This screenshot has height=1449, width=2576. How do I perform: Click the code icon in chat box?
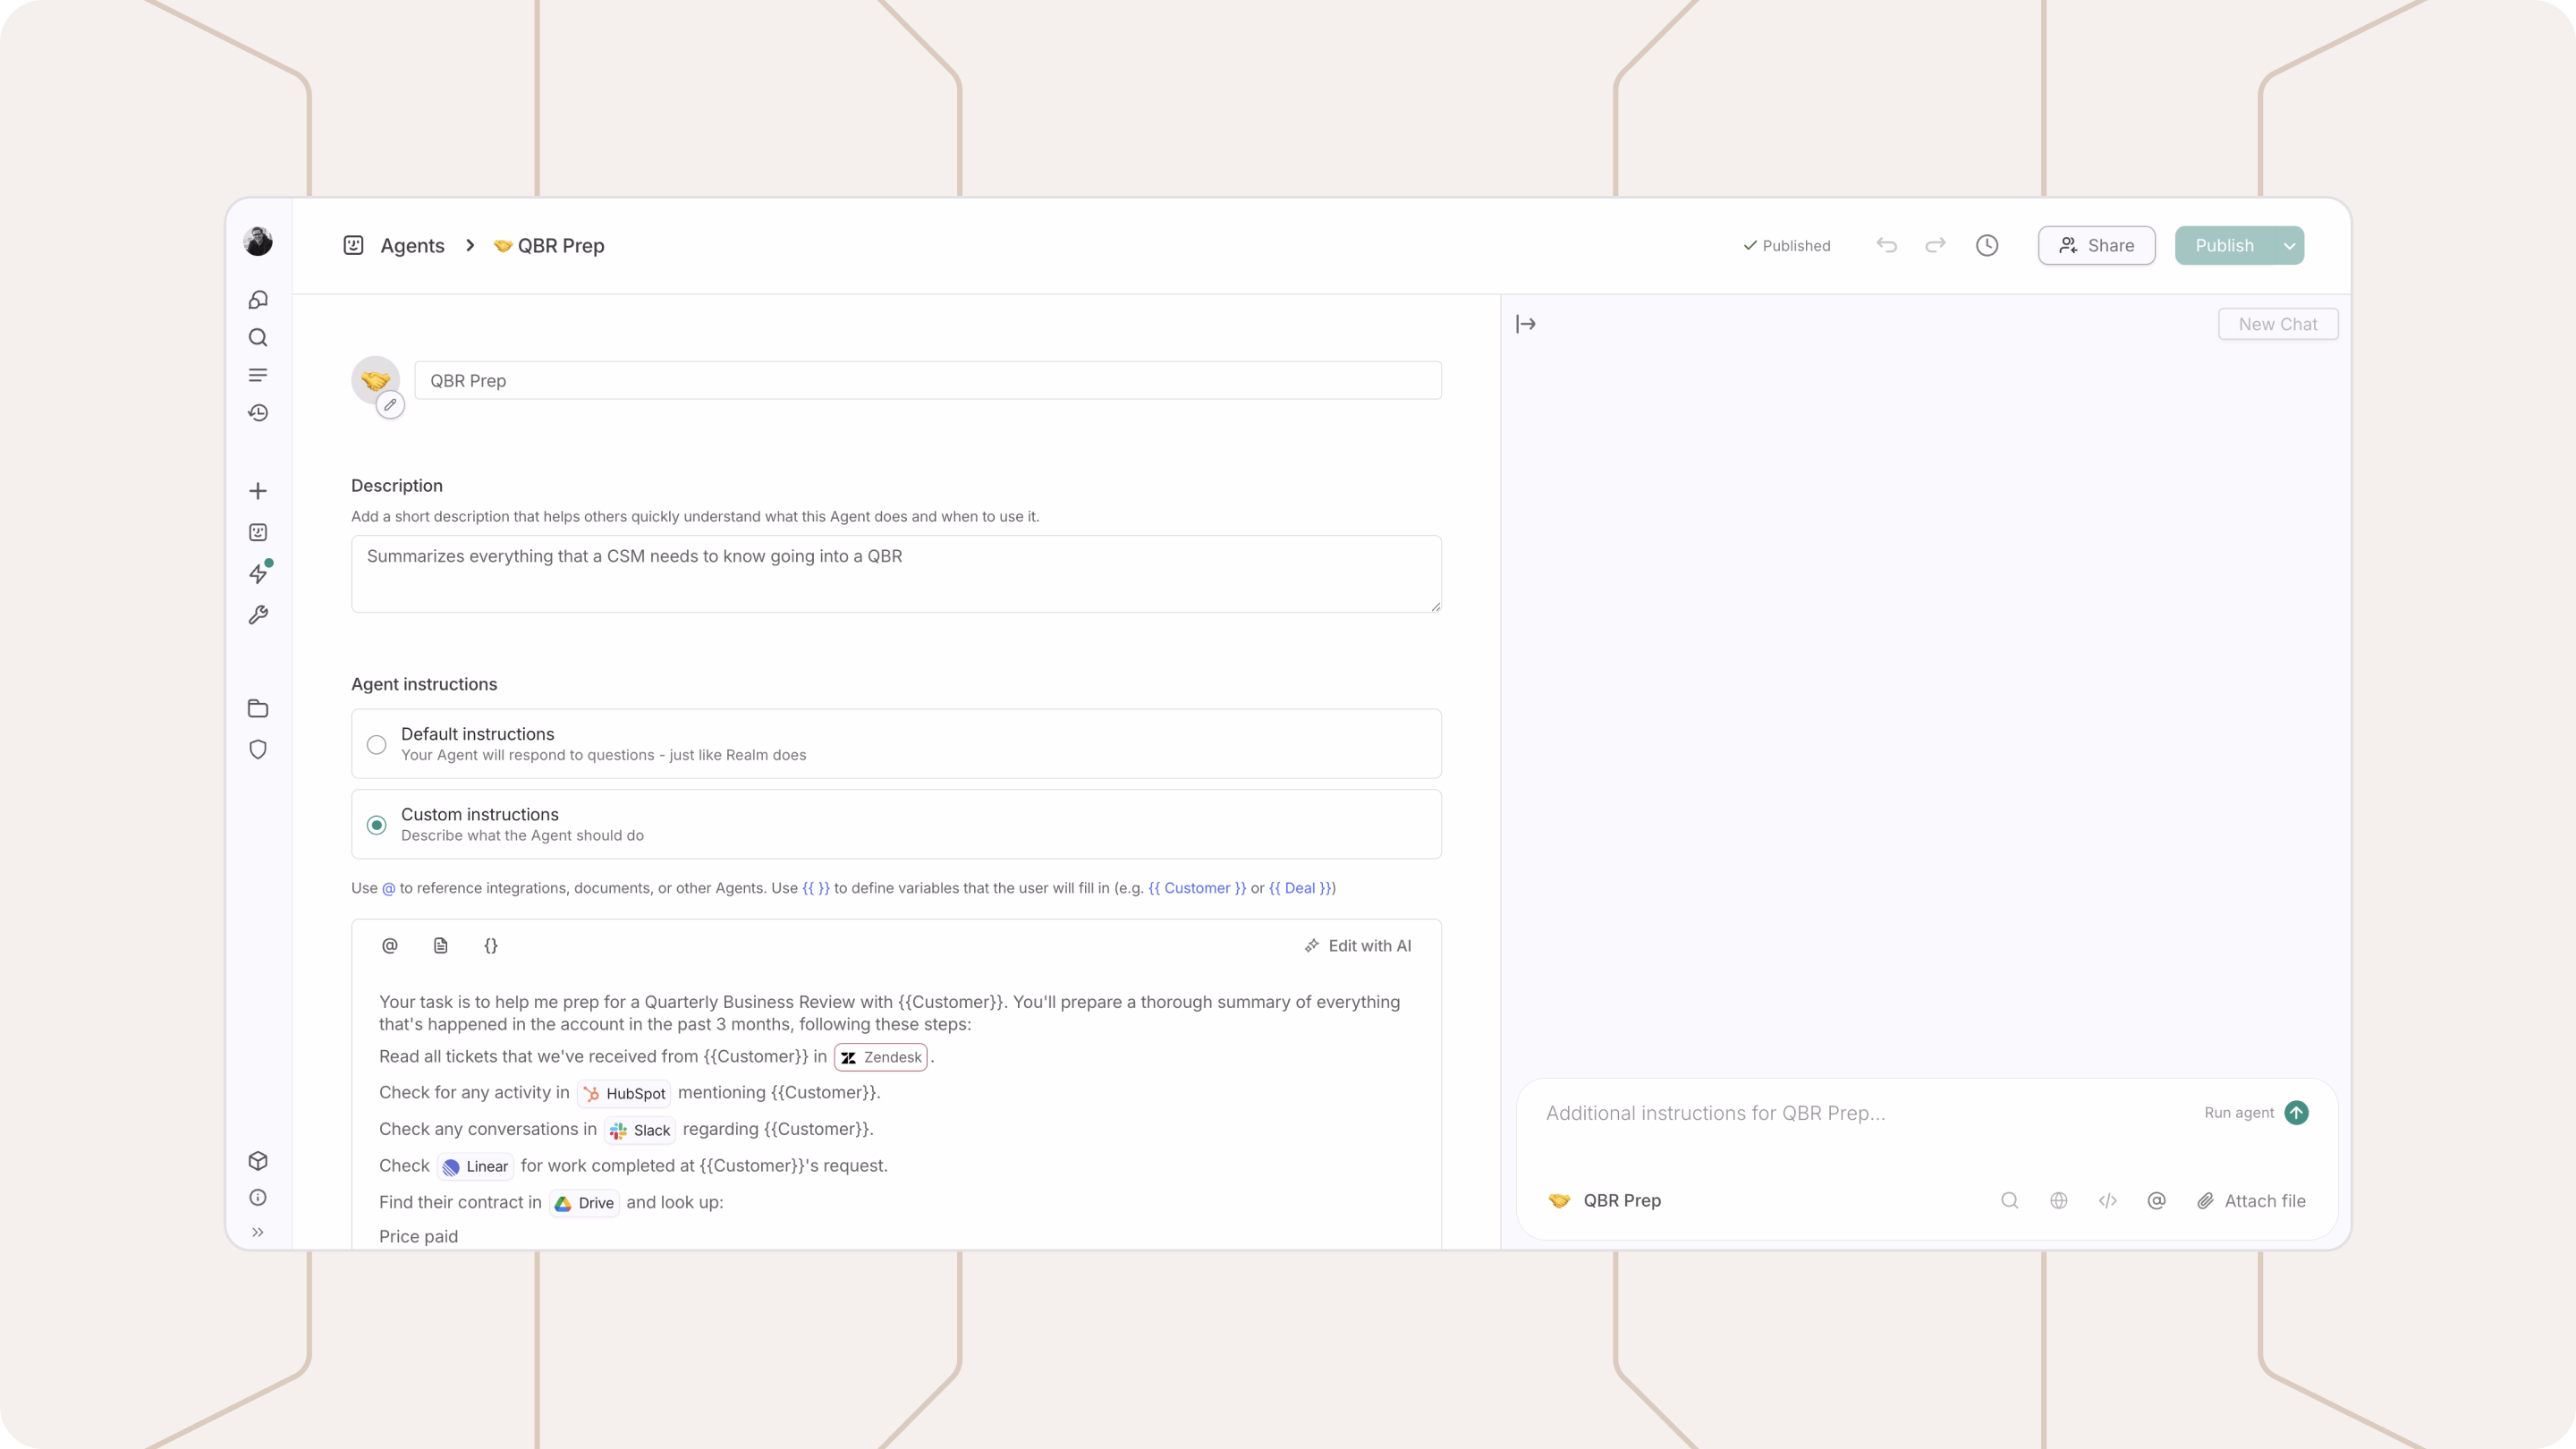tap(2107, 1200)
